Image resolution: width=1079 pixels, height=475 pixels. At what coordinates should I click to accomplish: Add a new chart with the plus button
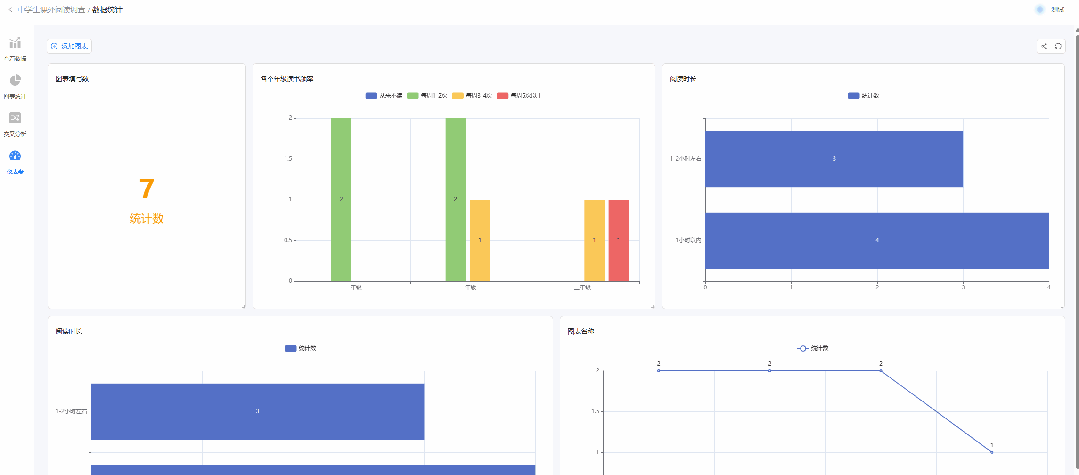(x=69, y=46)
